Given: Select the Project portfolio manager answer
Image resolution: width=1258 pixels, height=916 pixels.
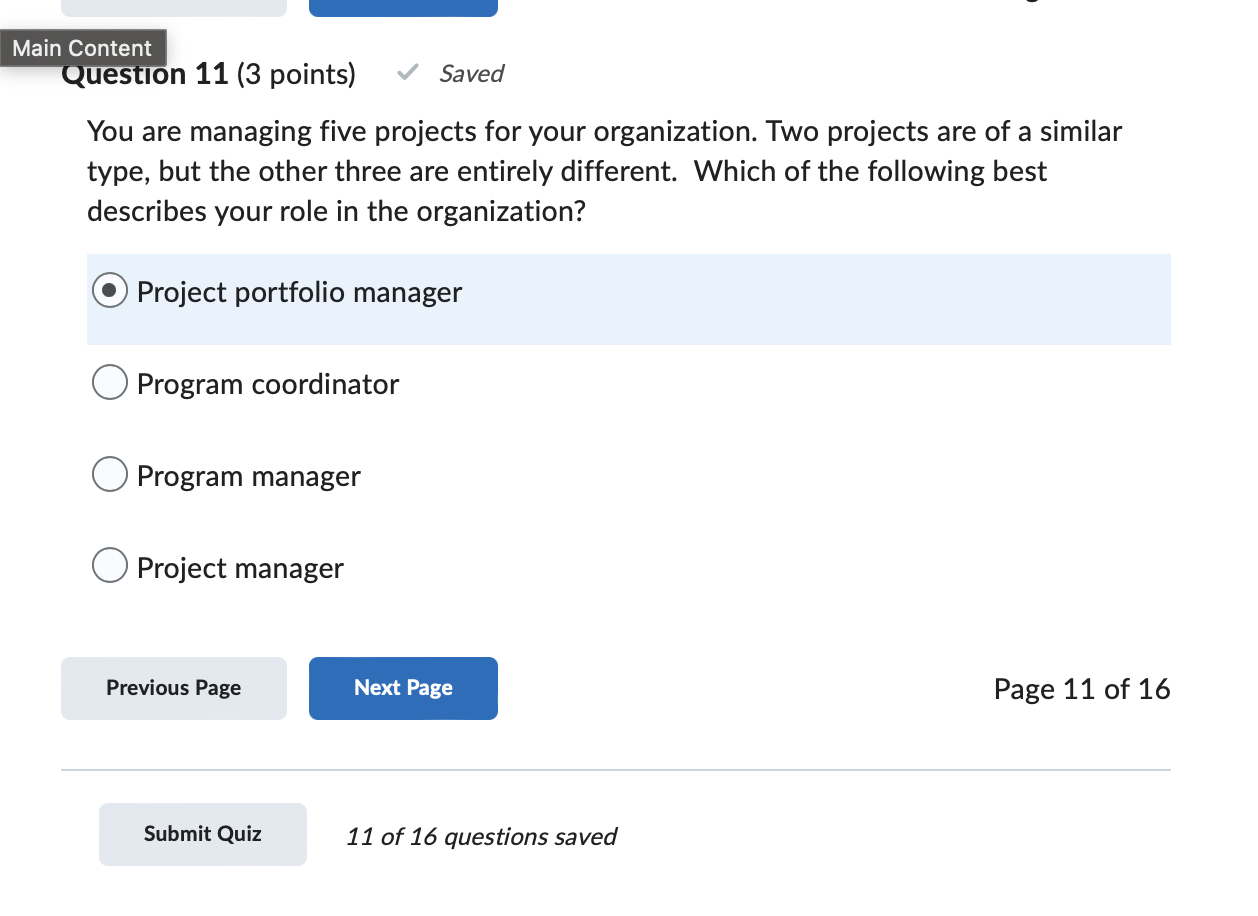Looking at the screenshot, I should pos(109,291).
